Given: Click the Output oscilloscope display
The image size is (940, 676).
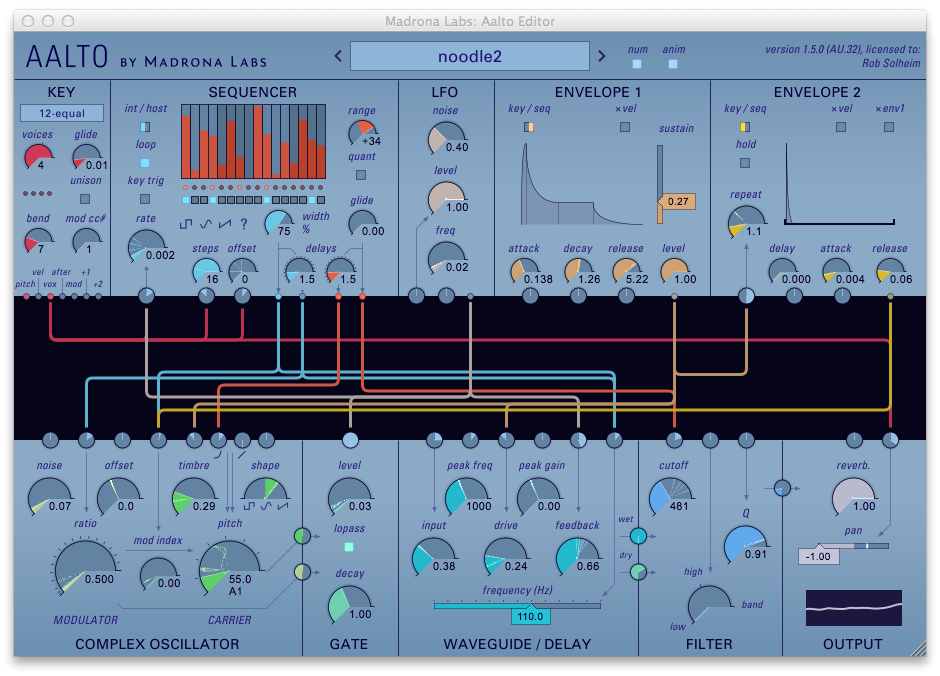Looking at the screenshot, I should point(854,608).
